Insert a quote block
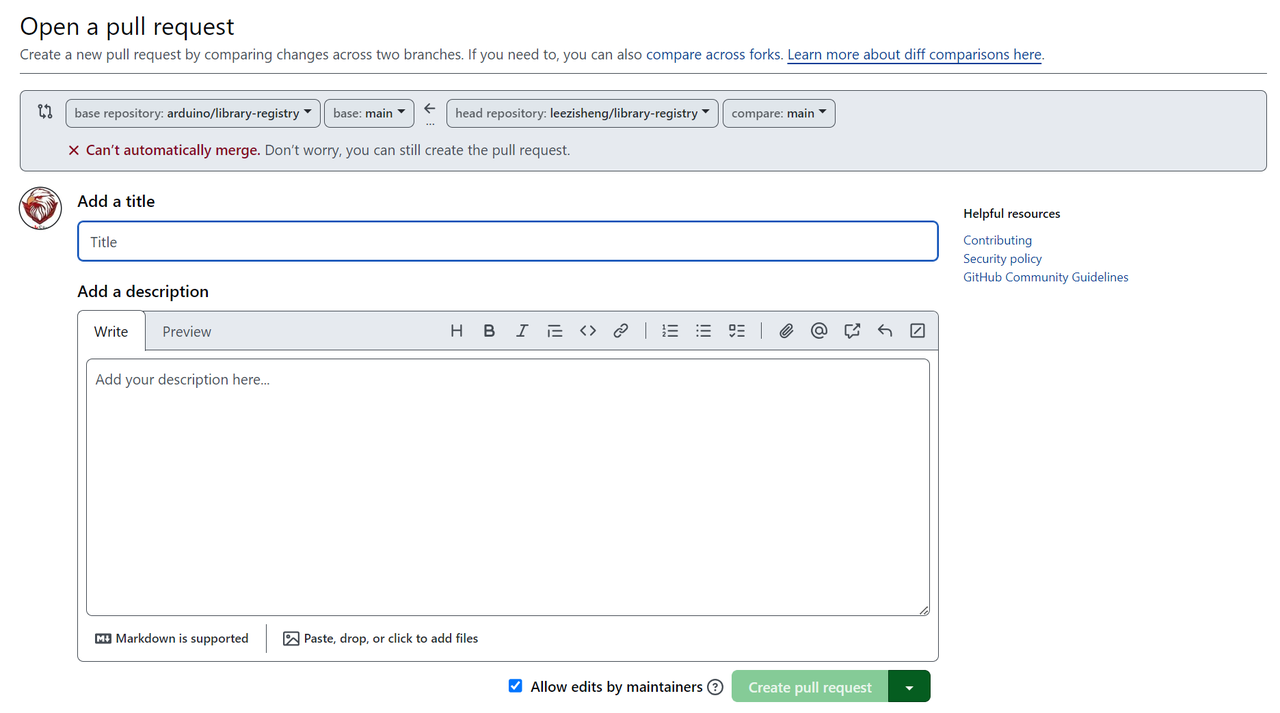This screenshot has width=1280, height=713. [x=555, y=331]
